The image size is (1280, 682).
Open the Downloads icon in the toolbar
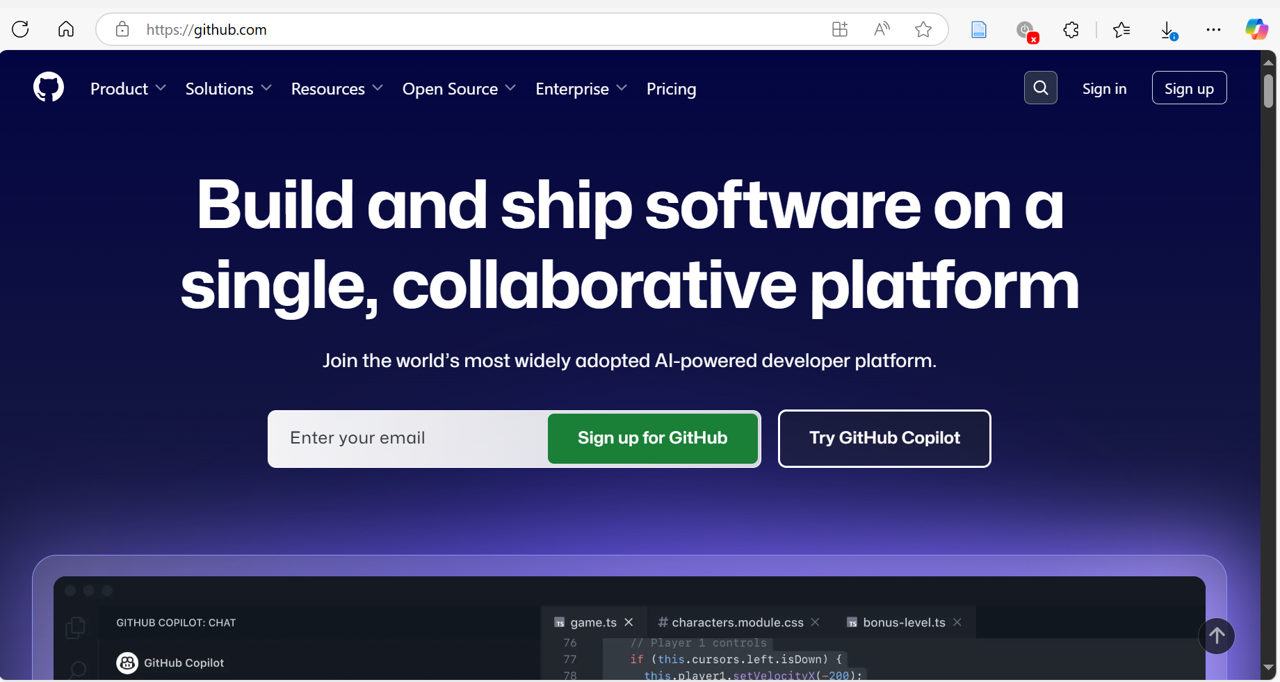point(1168,30)
